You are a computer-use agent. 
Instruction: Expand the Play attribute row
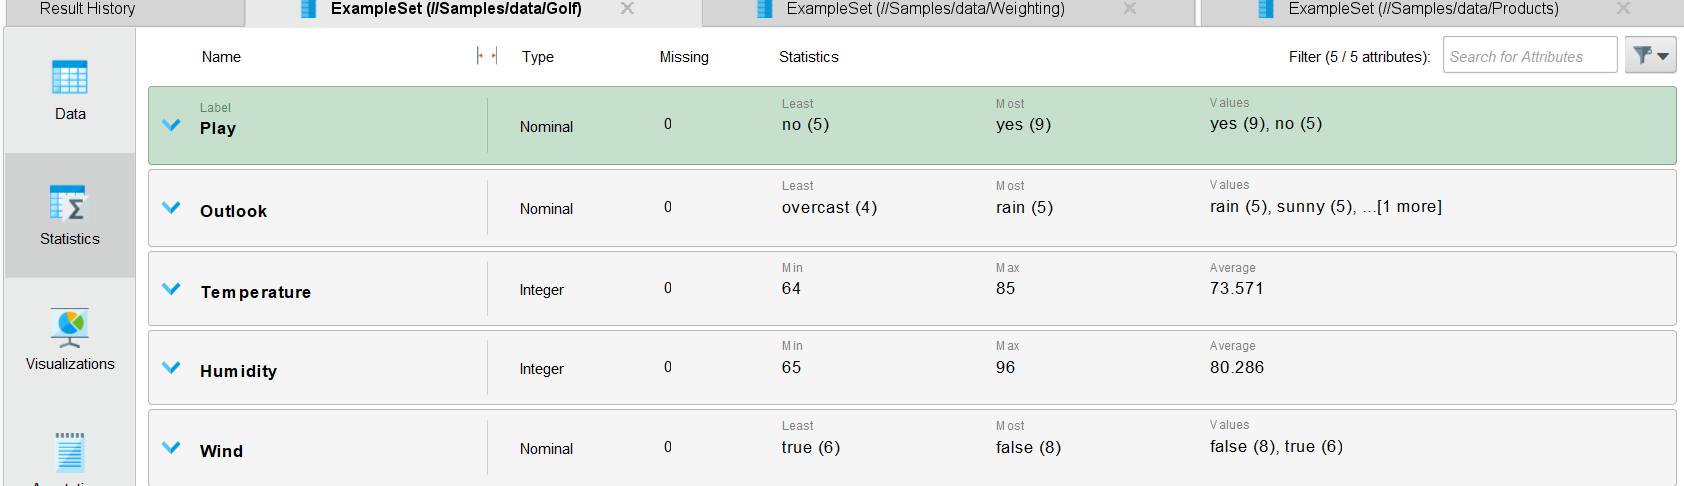pos(171,126)
